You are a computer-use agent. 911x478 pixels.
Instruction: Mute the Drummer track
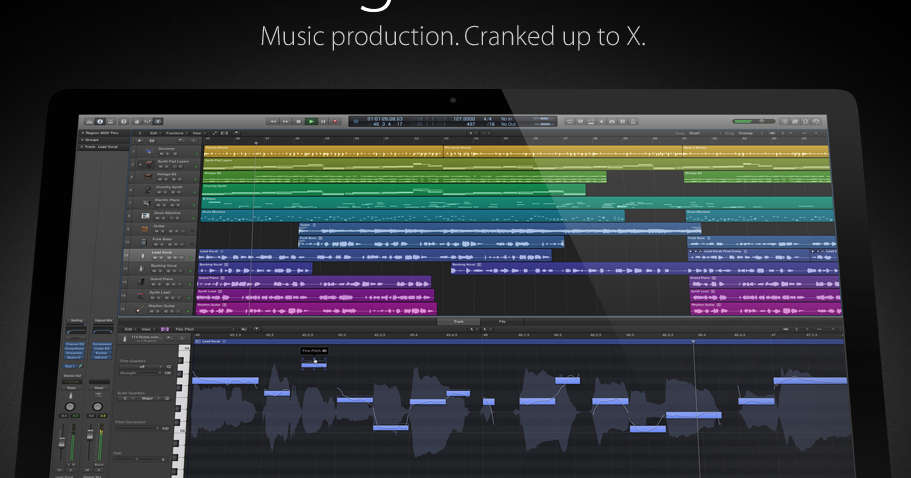point(161,154)
